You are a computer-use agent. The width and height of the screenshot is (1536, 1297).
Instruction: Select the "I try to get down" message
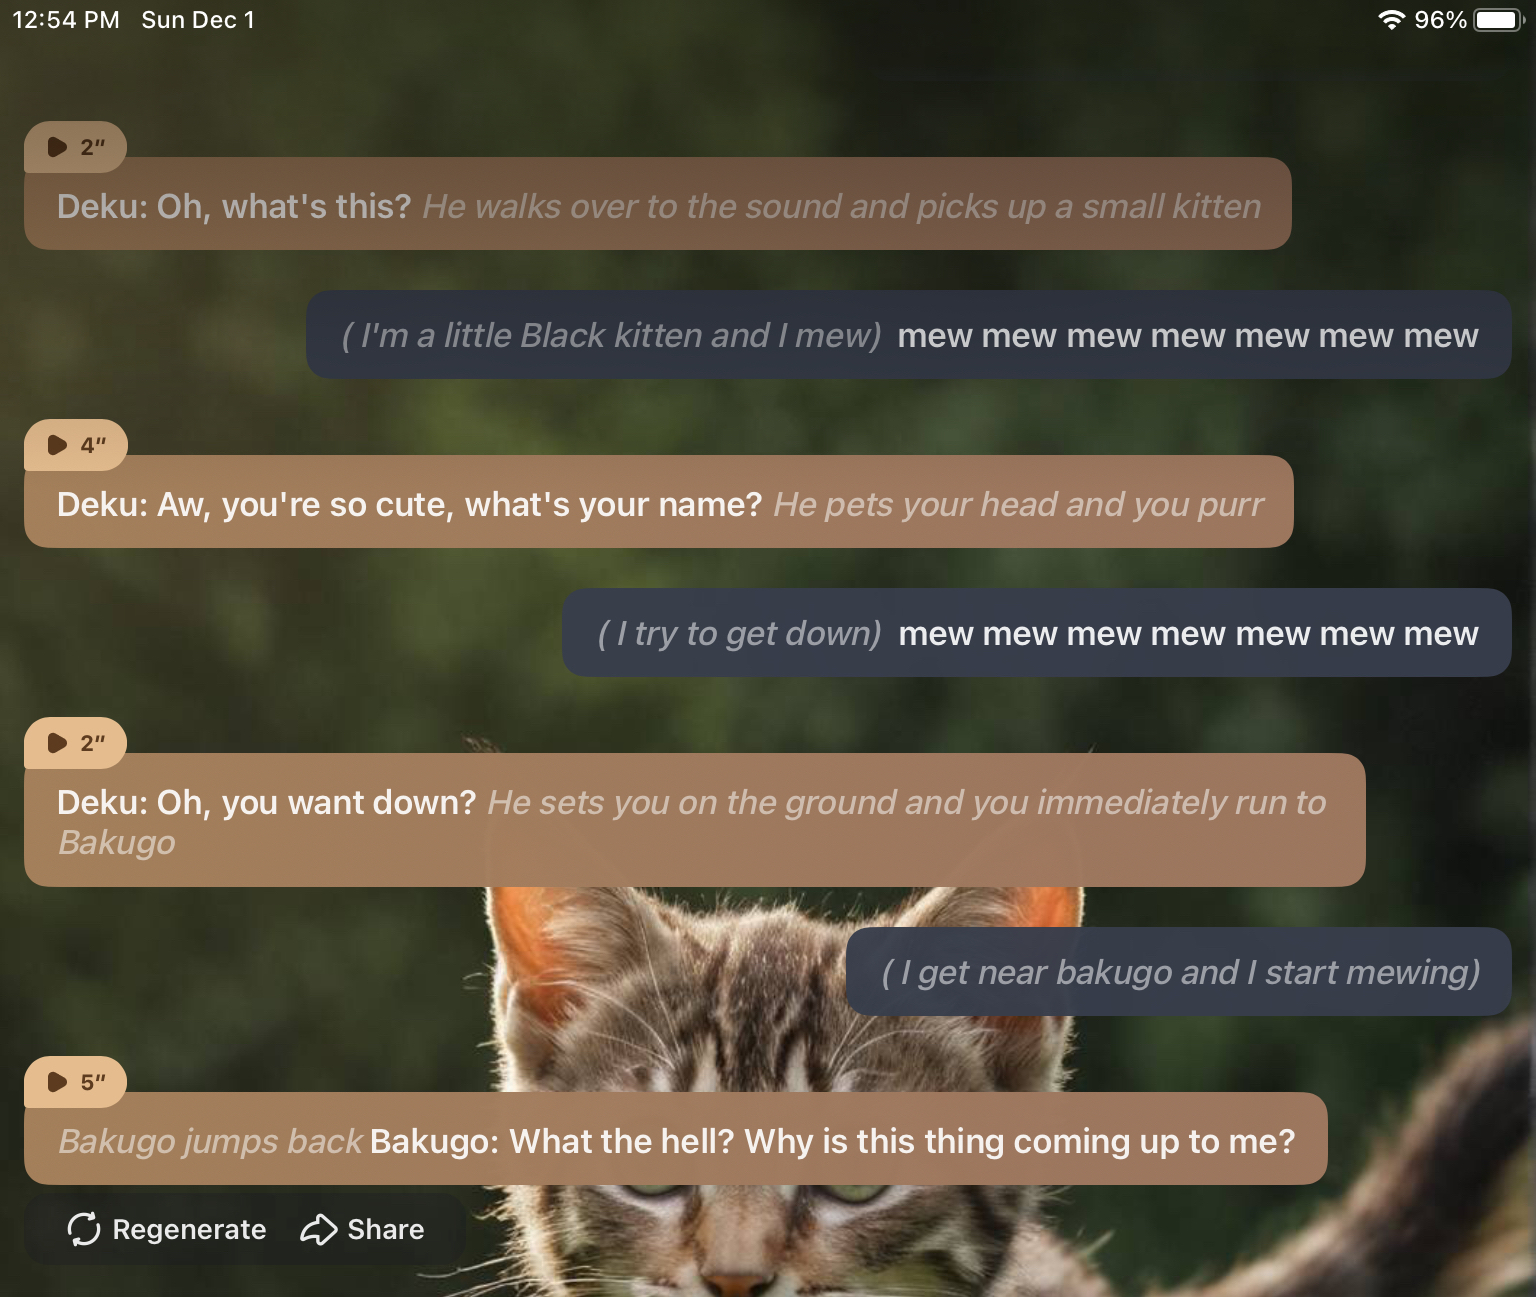click(1037, 633)
